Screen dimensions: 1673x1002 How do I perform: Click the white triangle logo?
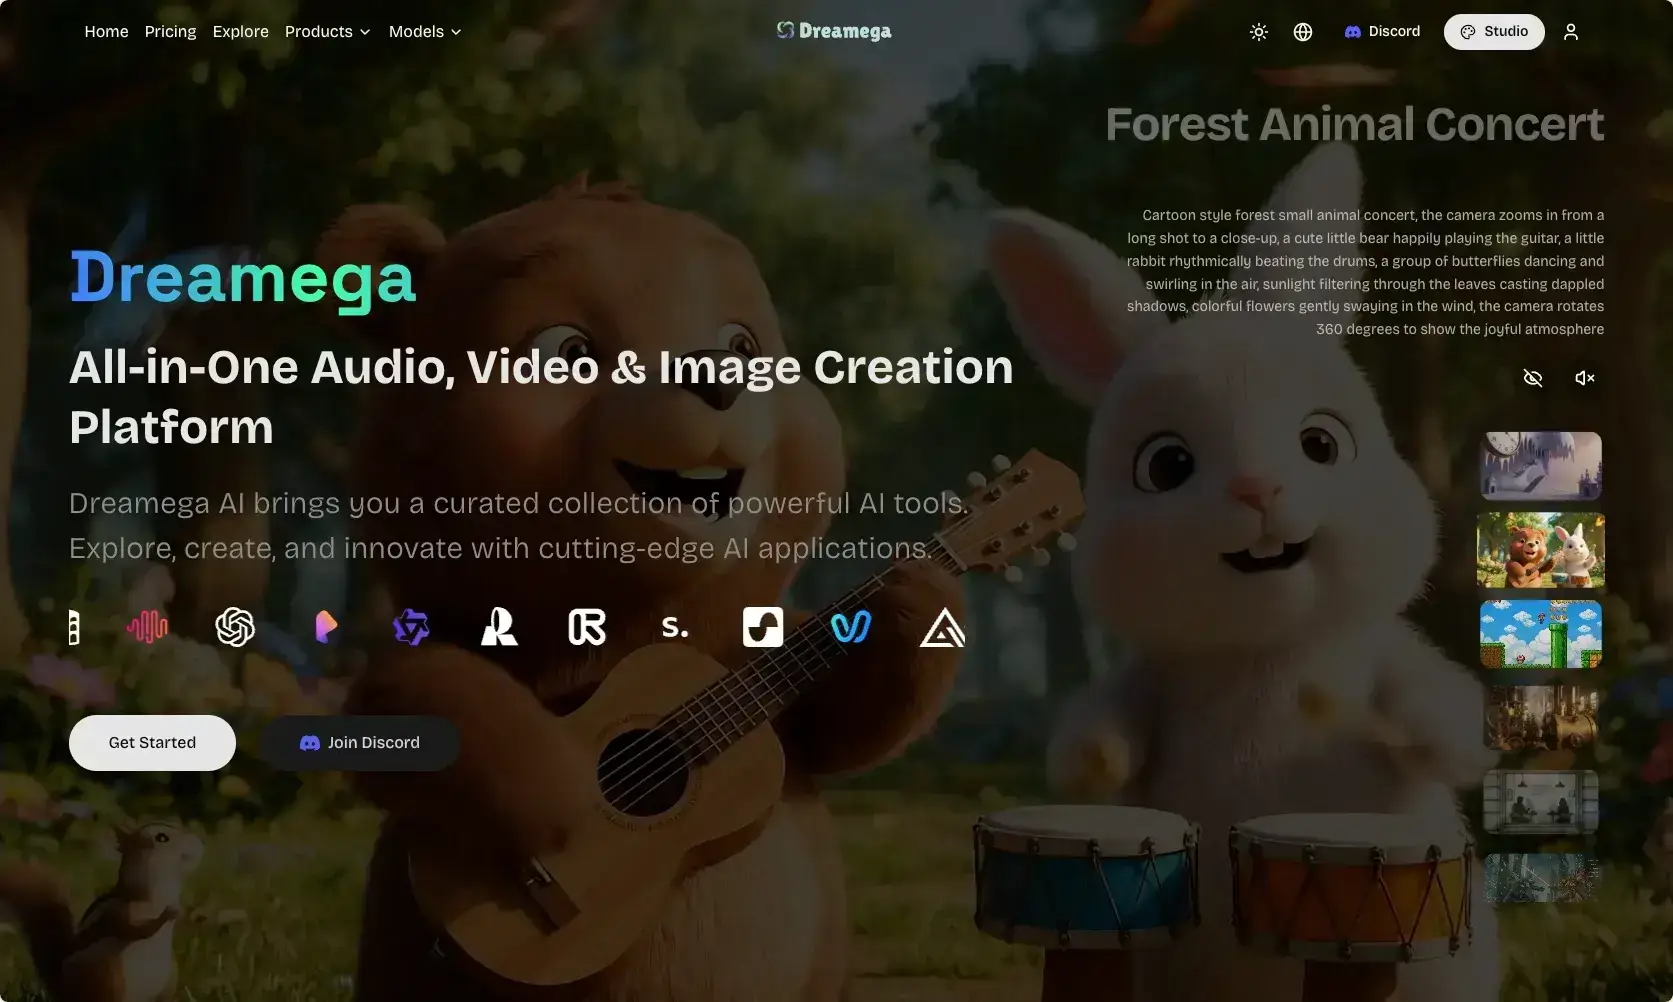point(942,629)
